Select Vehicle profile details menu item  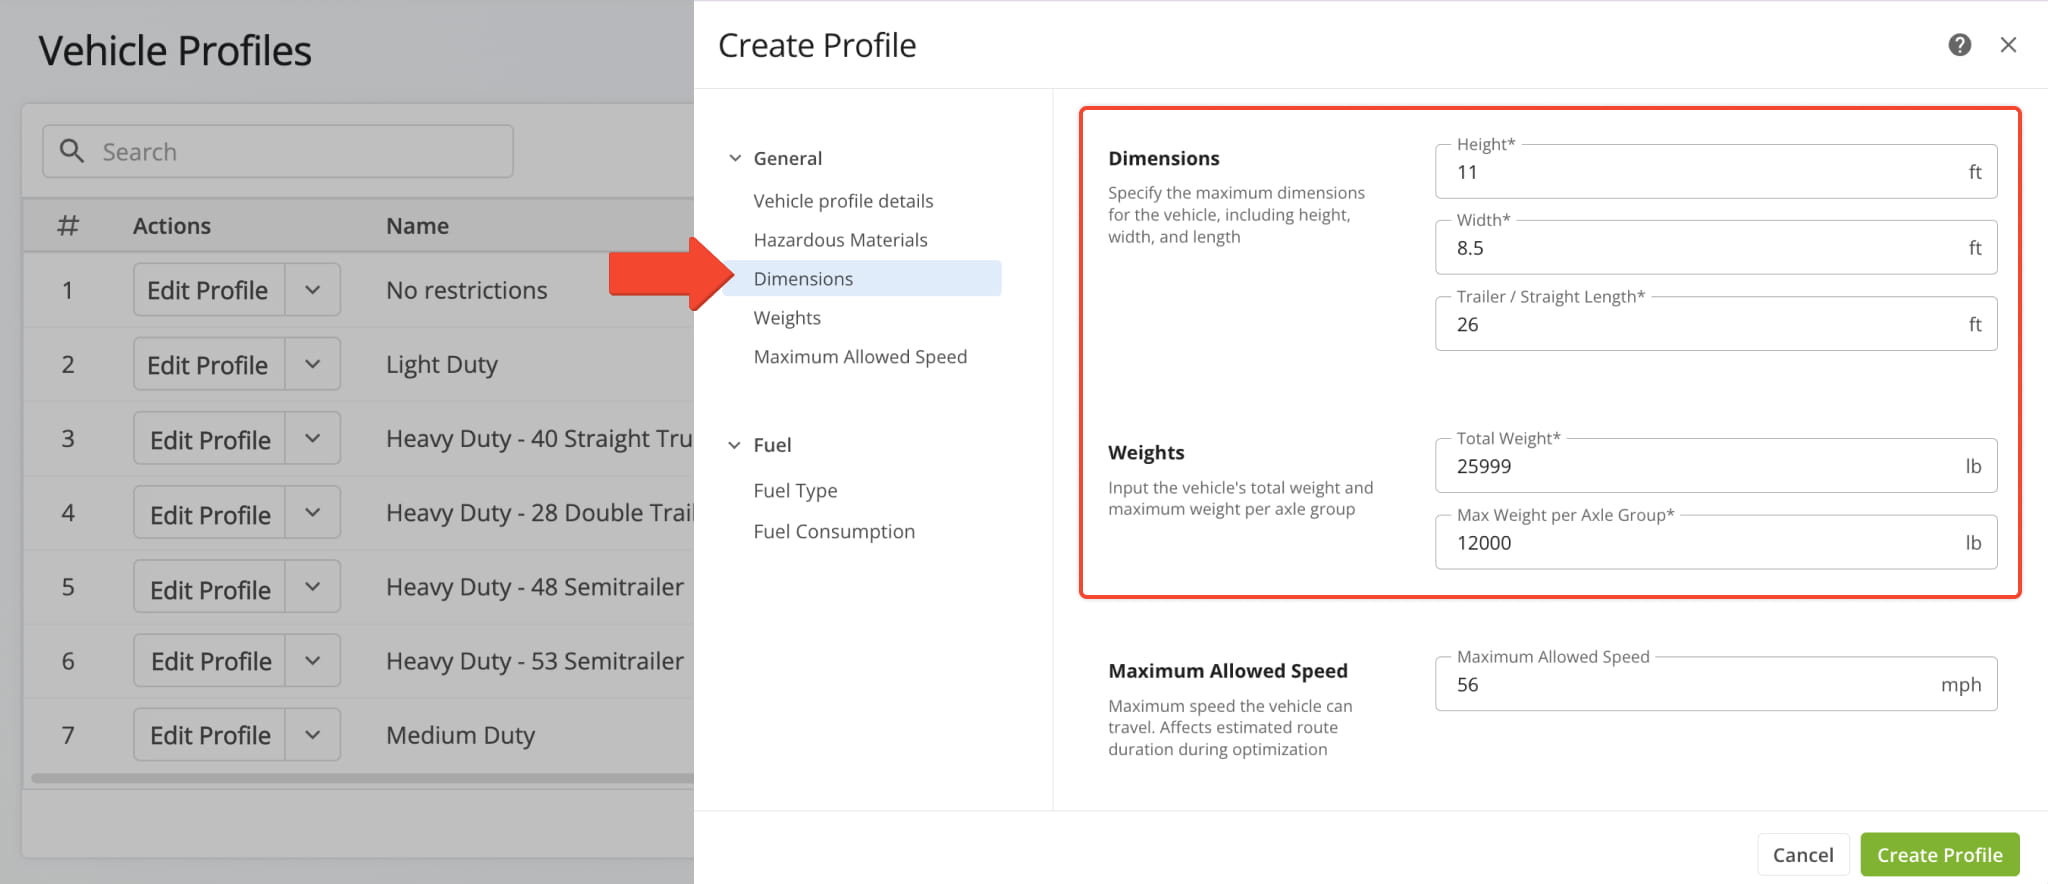843,201
